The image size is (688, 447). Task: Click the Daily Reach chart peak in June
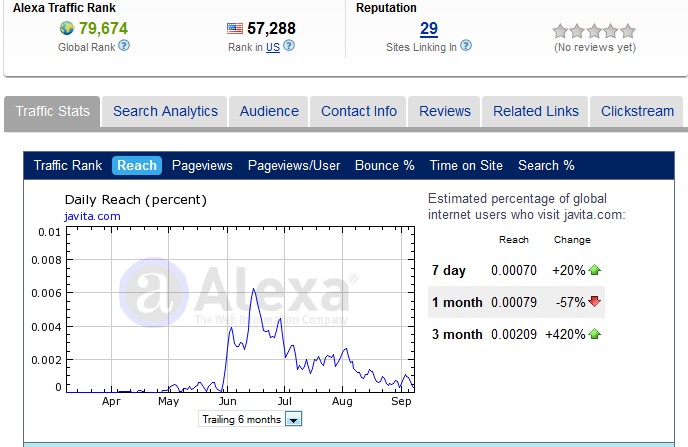pos(254,290)
